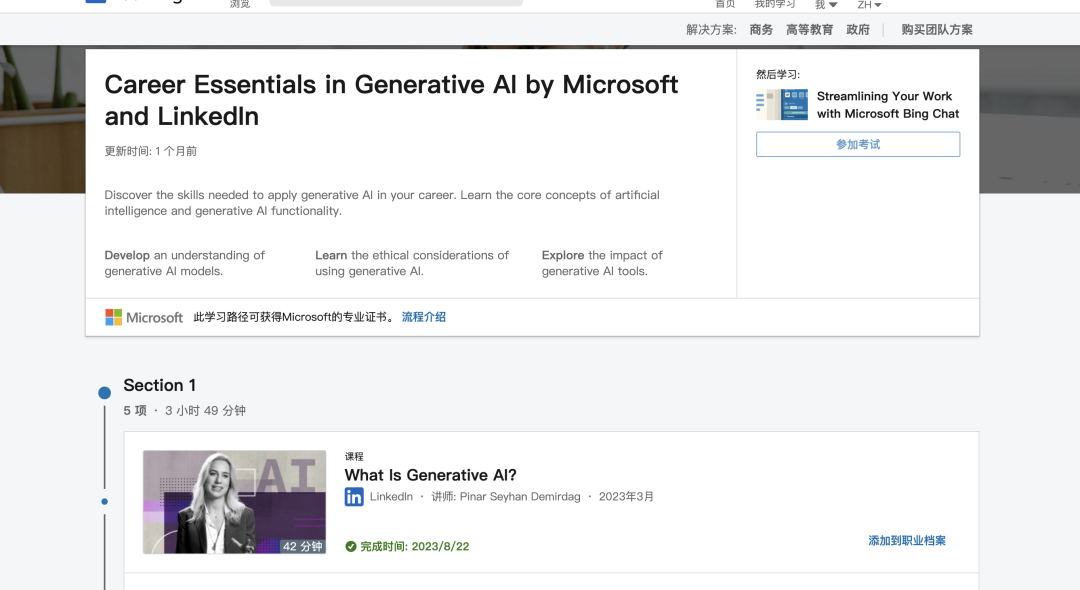Click the small timeline dot below Section 1
This screenshot has height=590, width=1080.
[x=104, y=500]
